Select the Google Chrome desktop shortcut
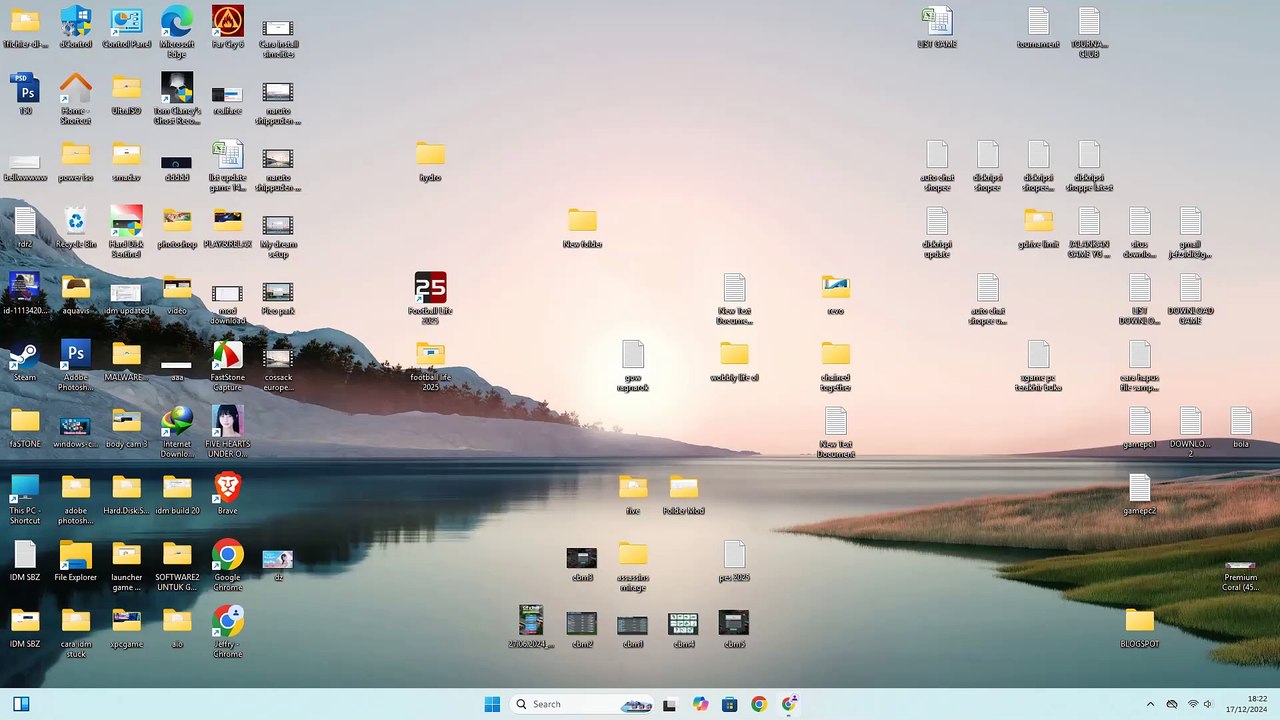Viewport: 1280px width, 720px height. click(x=228, y=566)
